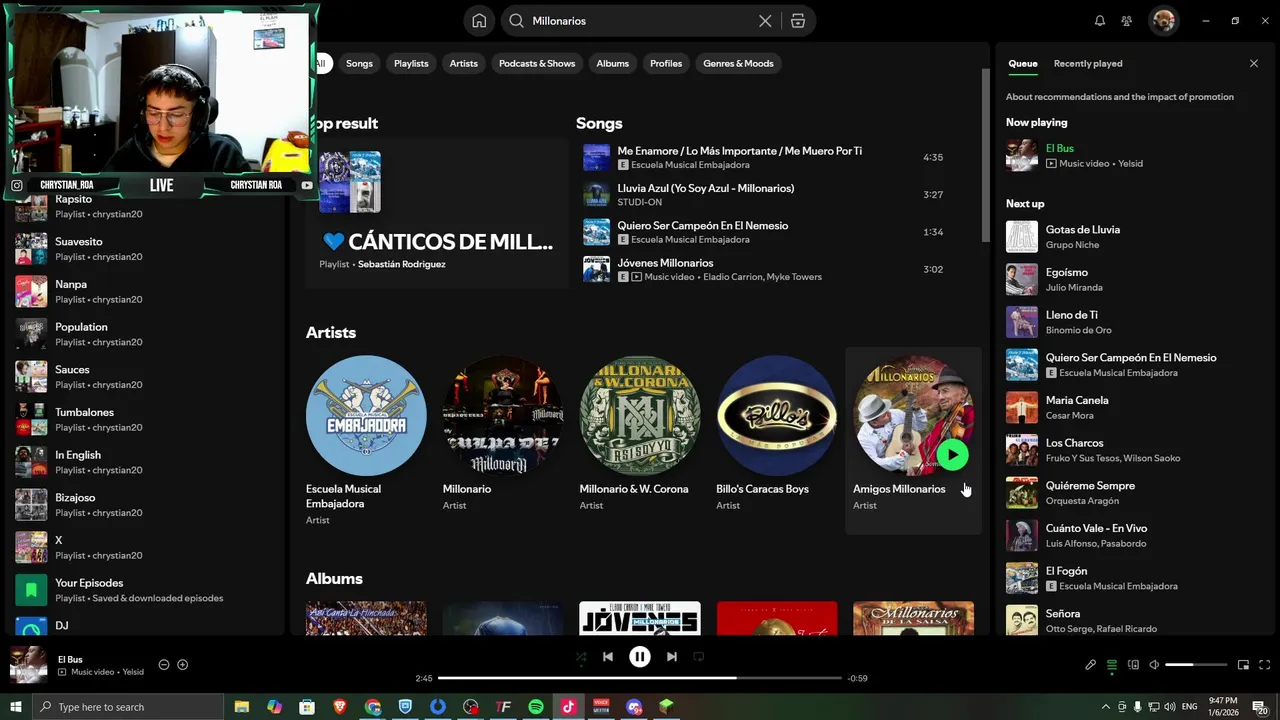This screenshot has width=1280, height=720.
Task: Filter results by Albums
Action: pyautogui.click(x=612, y=63)
